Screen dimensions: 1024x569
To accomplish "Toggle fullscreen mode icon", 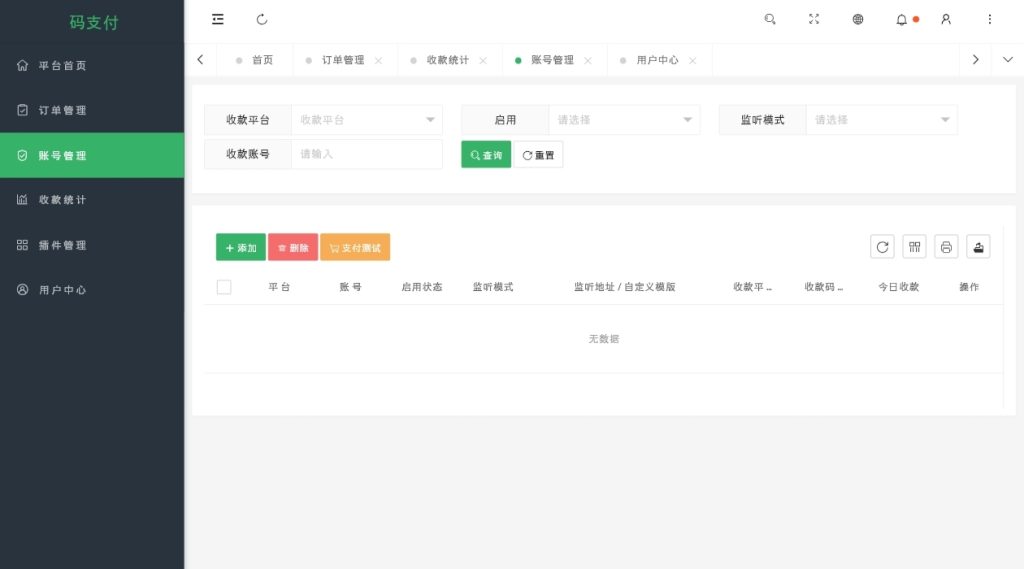I will [x=814, y=20].
